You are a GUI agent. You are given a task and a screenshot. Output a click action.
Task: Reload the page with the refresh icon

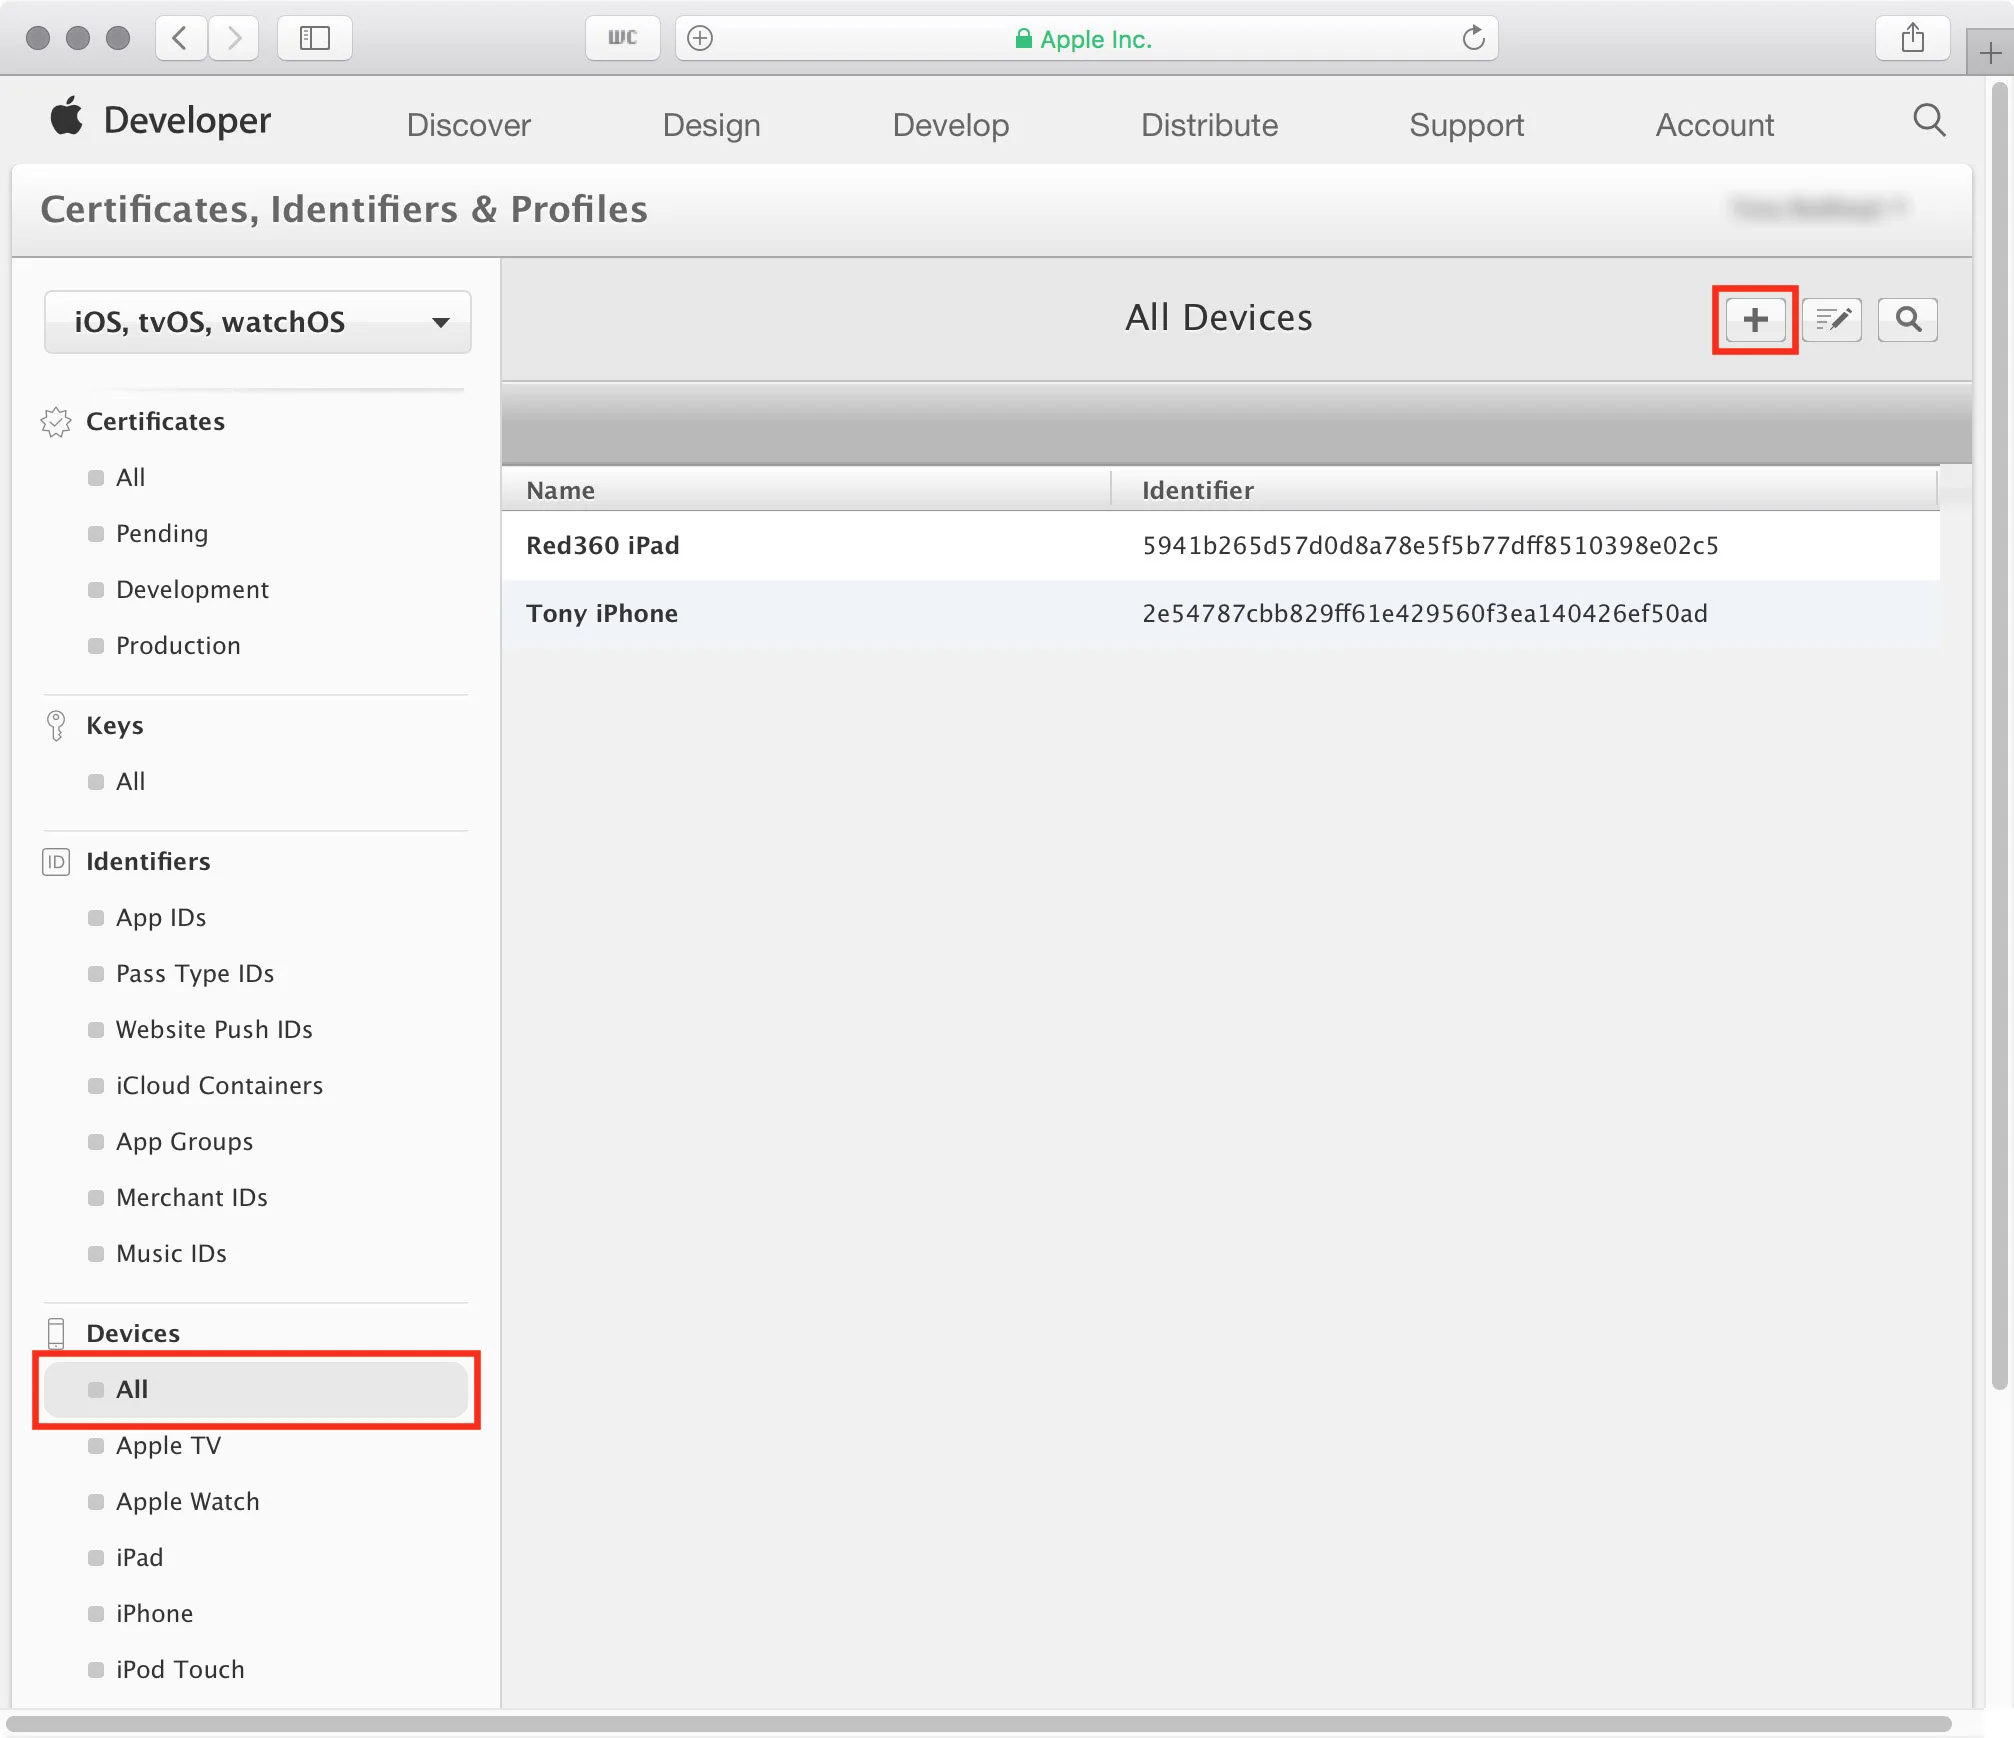[x=1473, y=38]
